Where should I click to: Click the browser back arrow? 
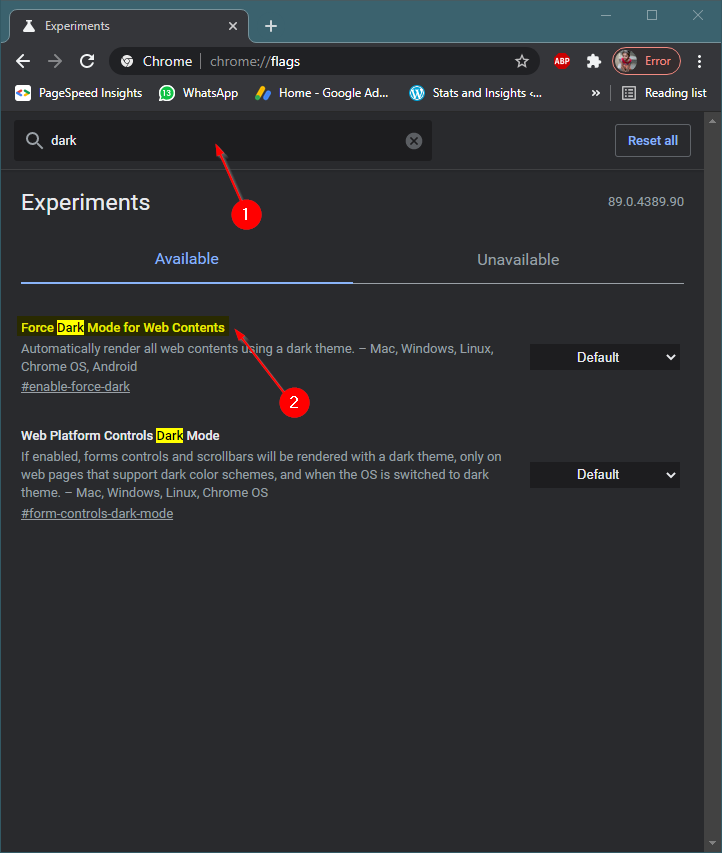coord(23,61)
